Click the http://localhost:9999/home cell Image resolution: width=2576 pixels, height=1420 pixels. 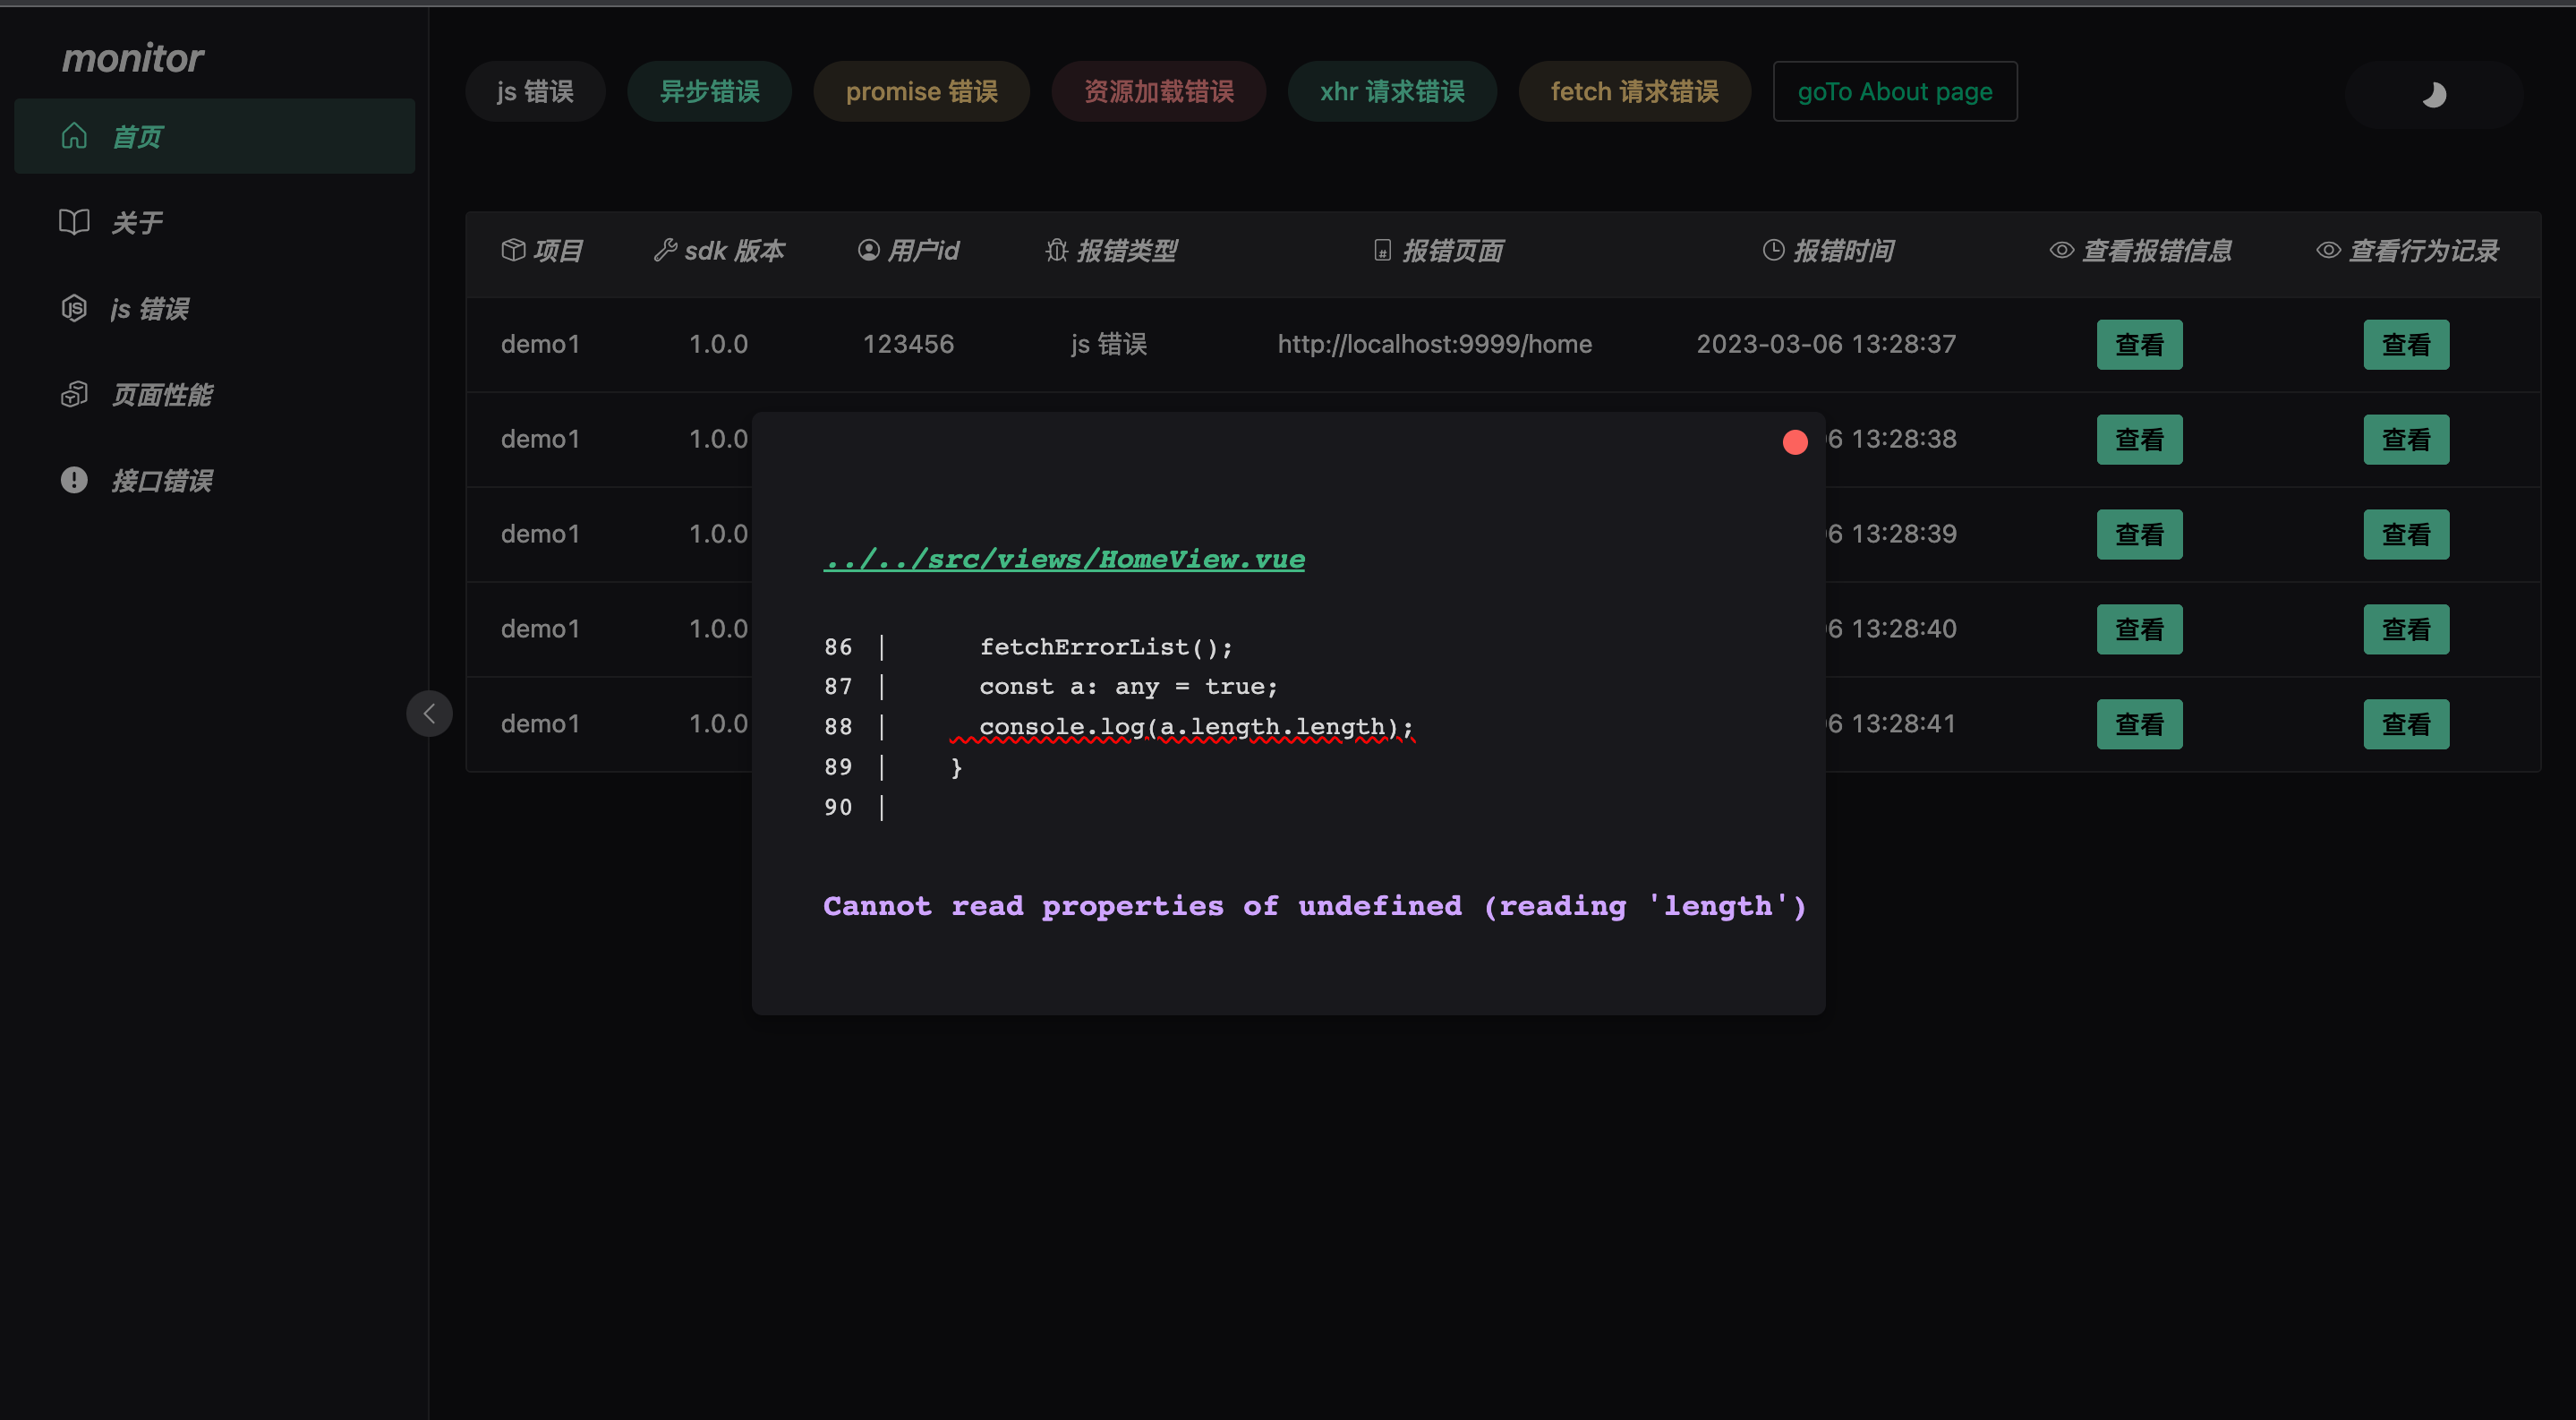click(x=1435, y=344)
